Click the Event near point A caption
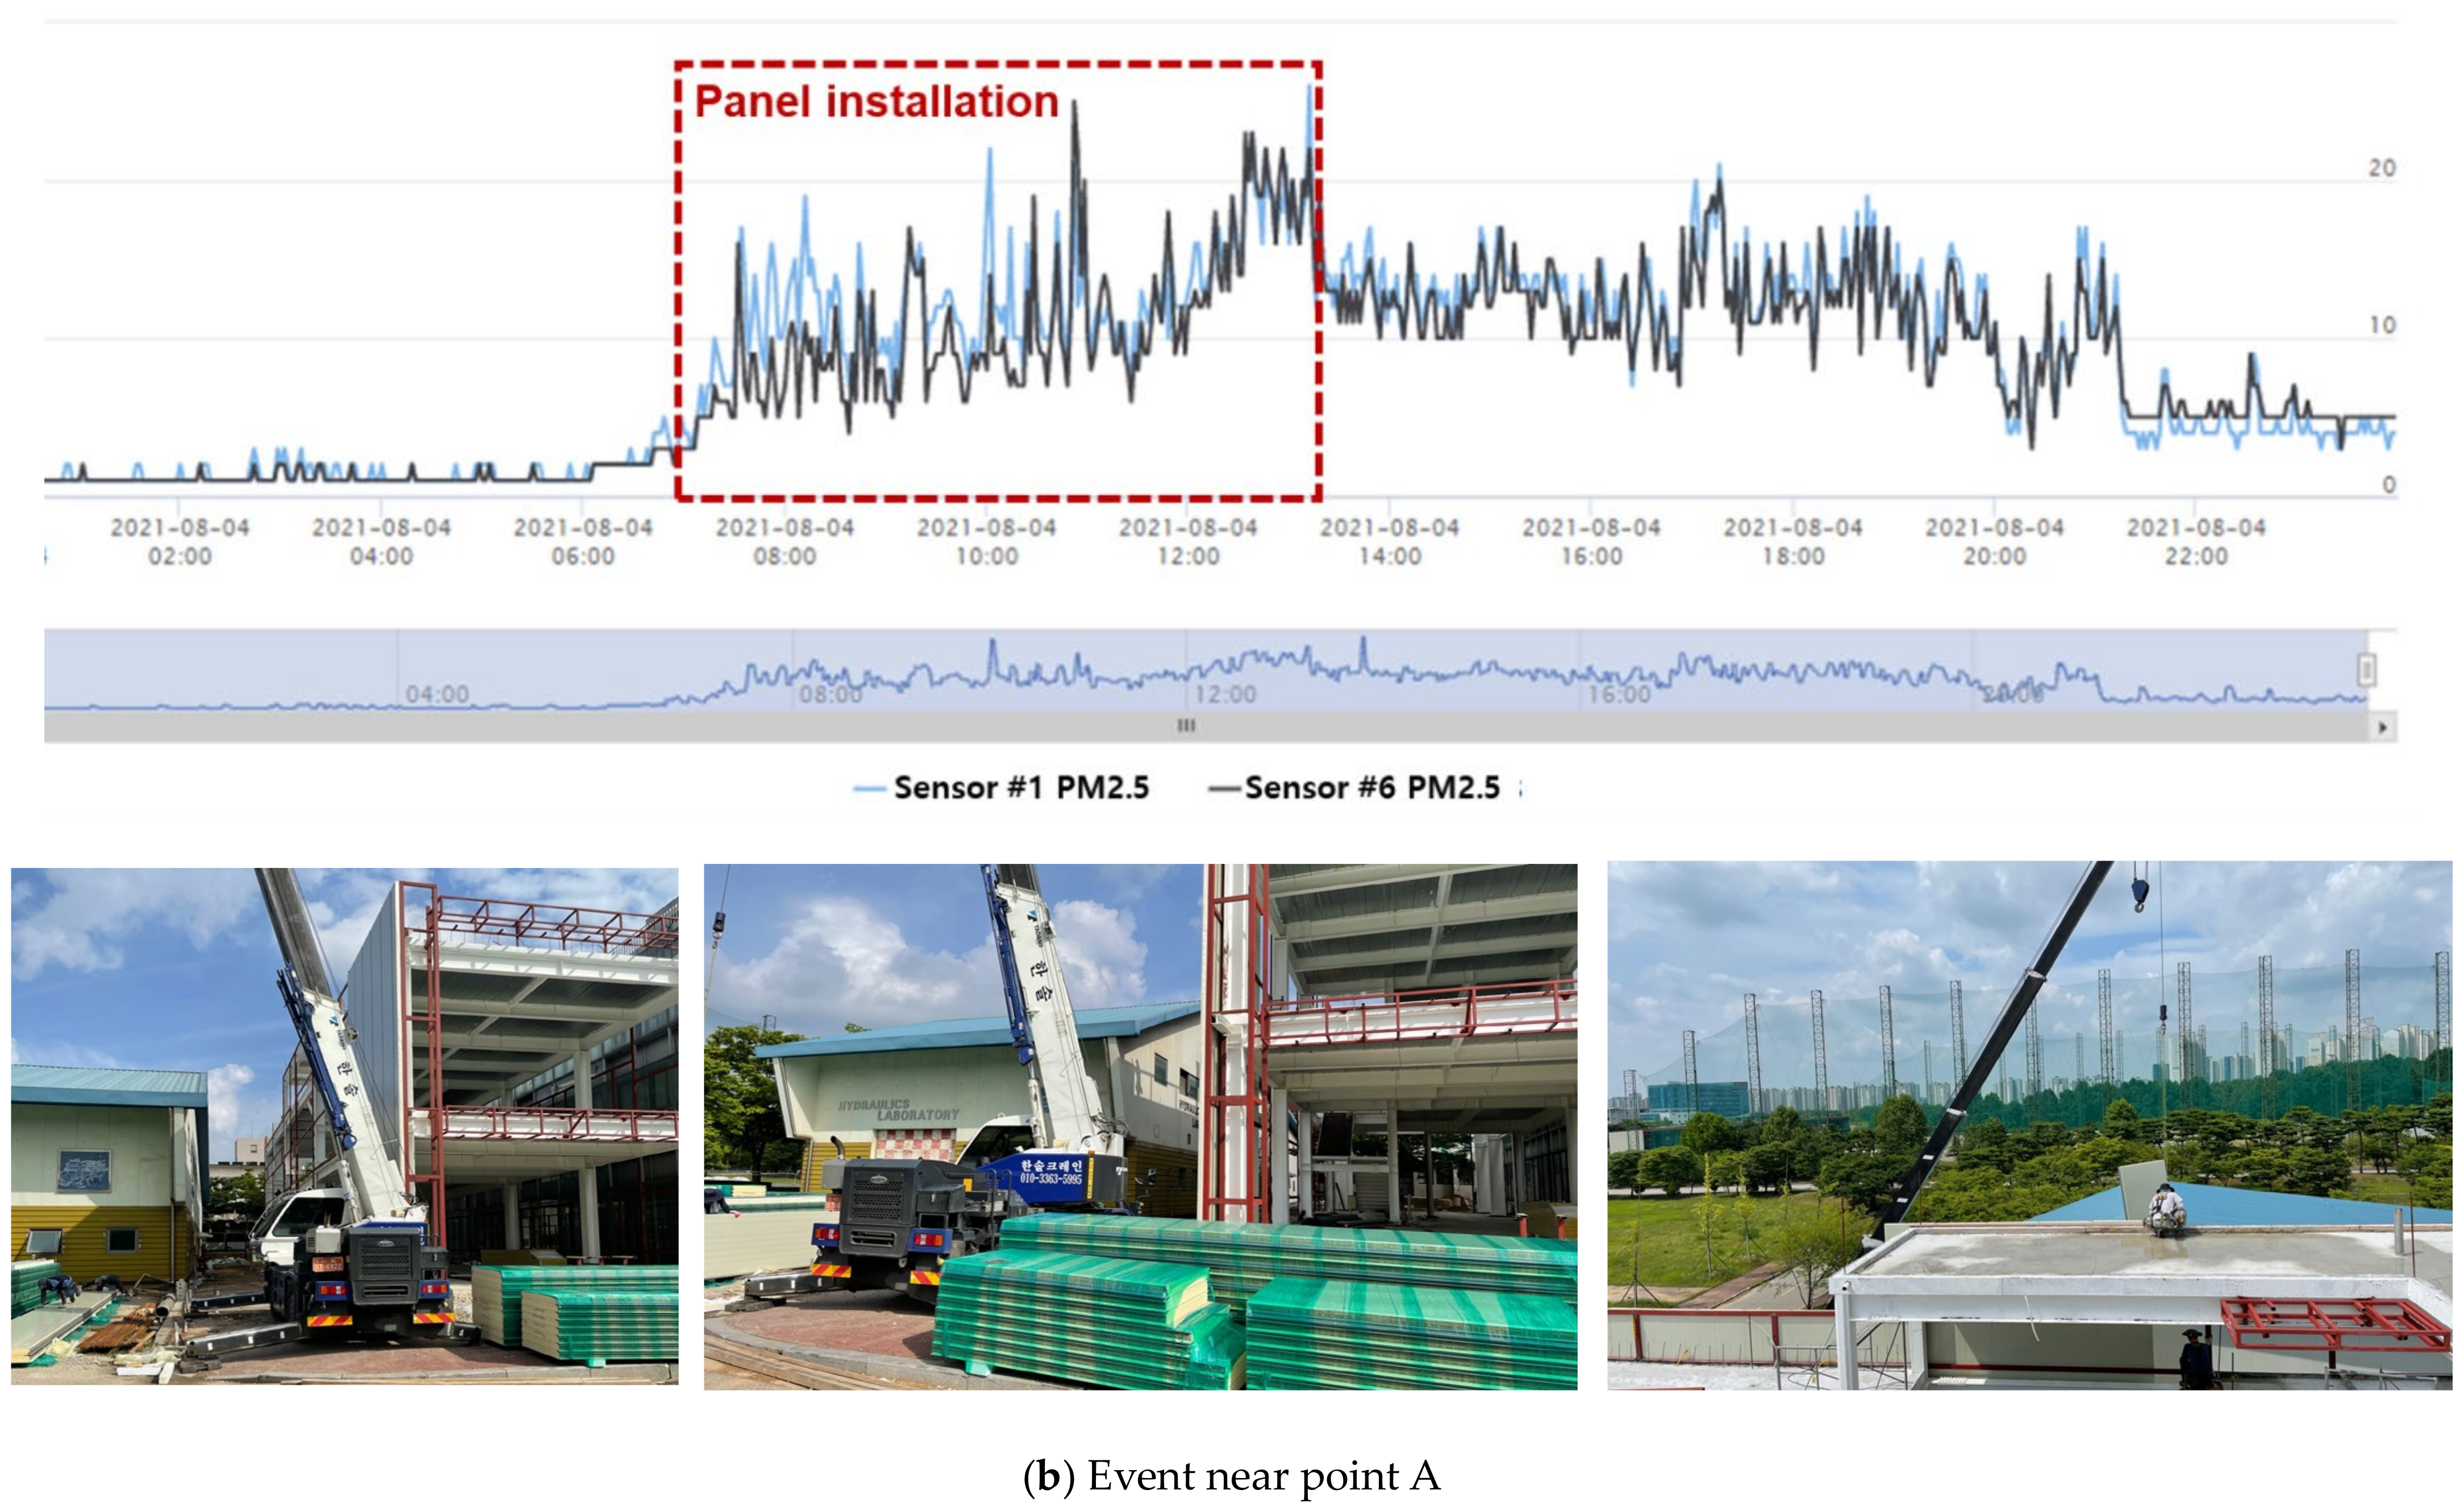The width and height of the screenshot is (2464, 1511). (1231, 1476)
